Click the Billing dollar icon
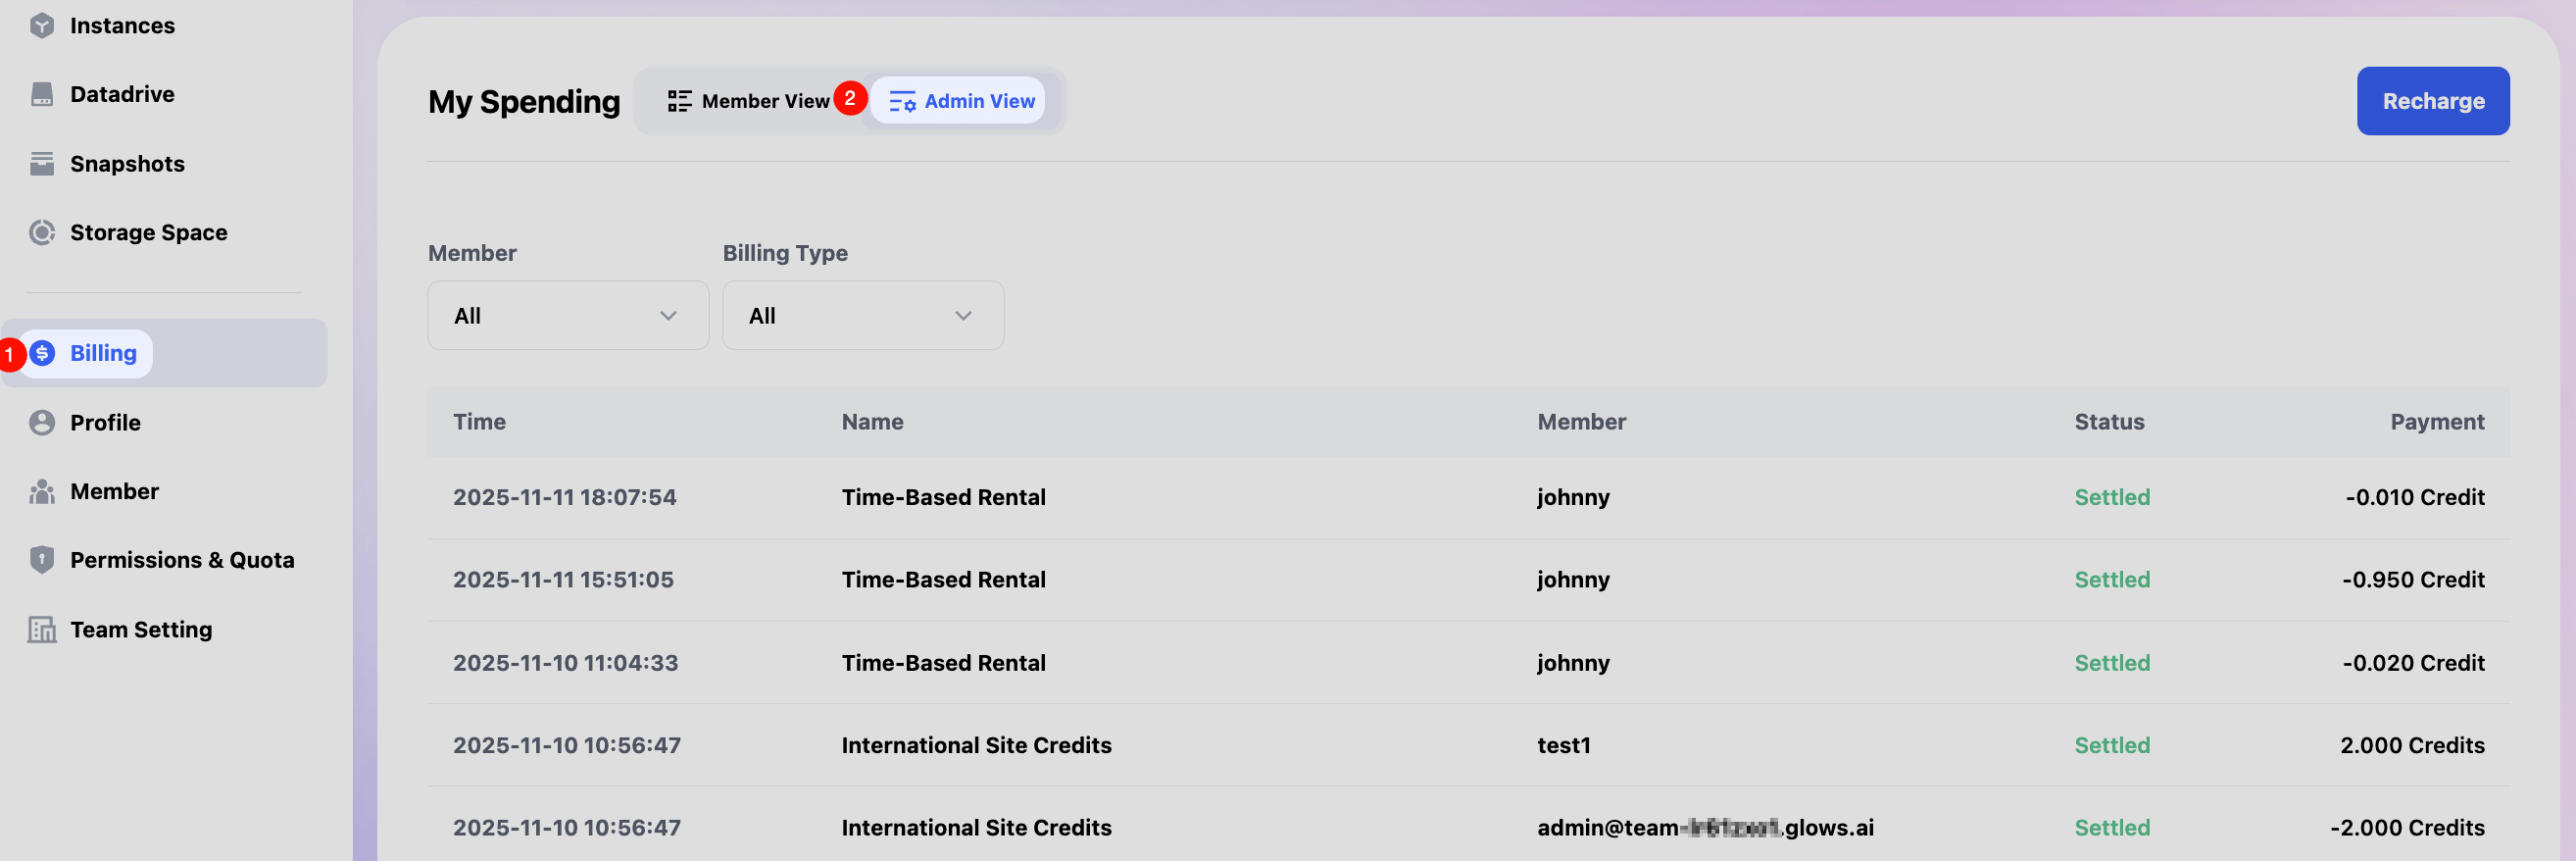 tap(42, 353)
